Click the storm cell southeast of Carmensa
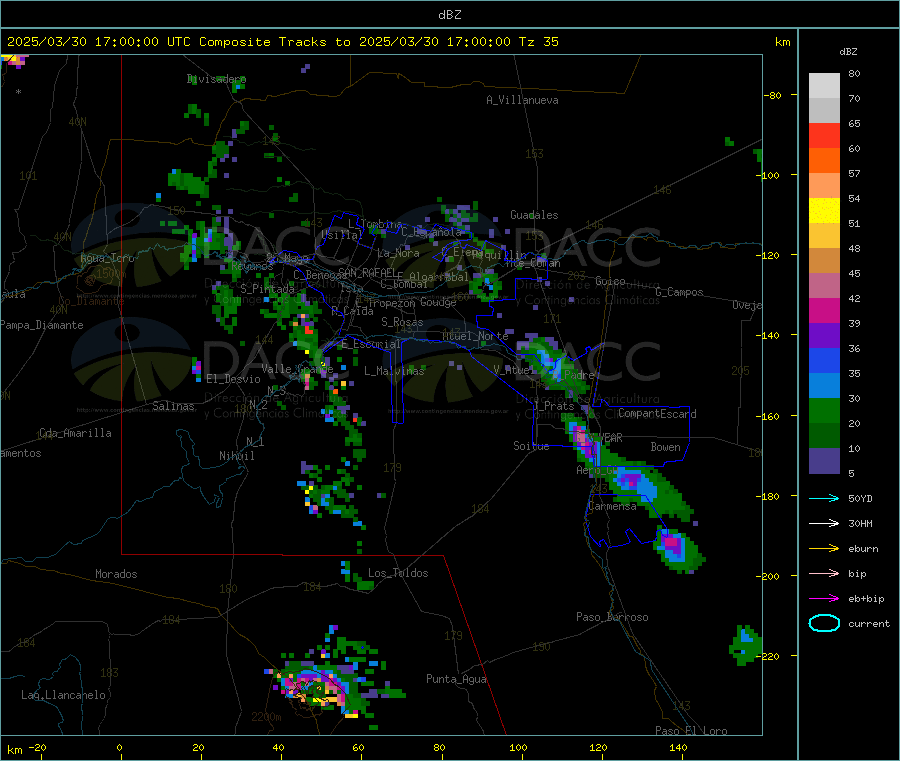900x761 pixels. coord(680,550)
